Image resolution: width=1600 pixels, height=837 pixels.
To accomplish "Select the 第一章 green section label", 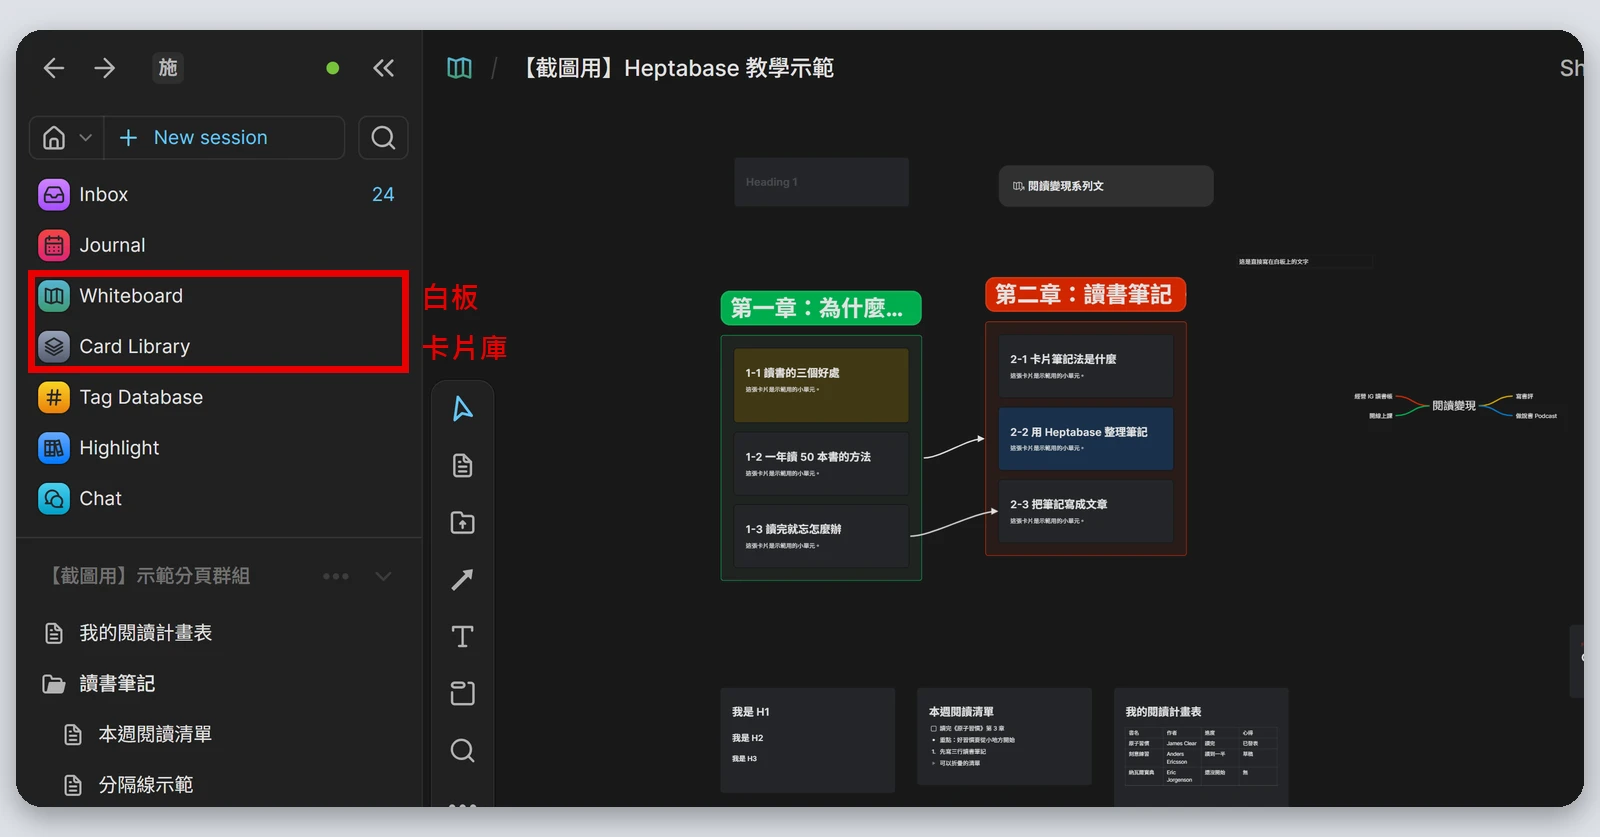I will [x=821, y=308].
